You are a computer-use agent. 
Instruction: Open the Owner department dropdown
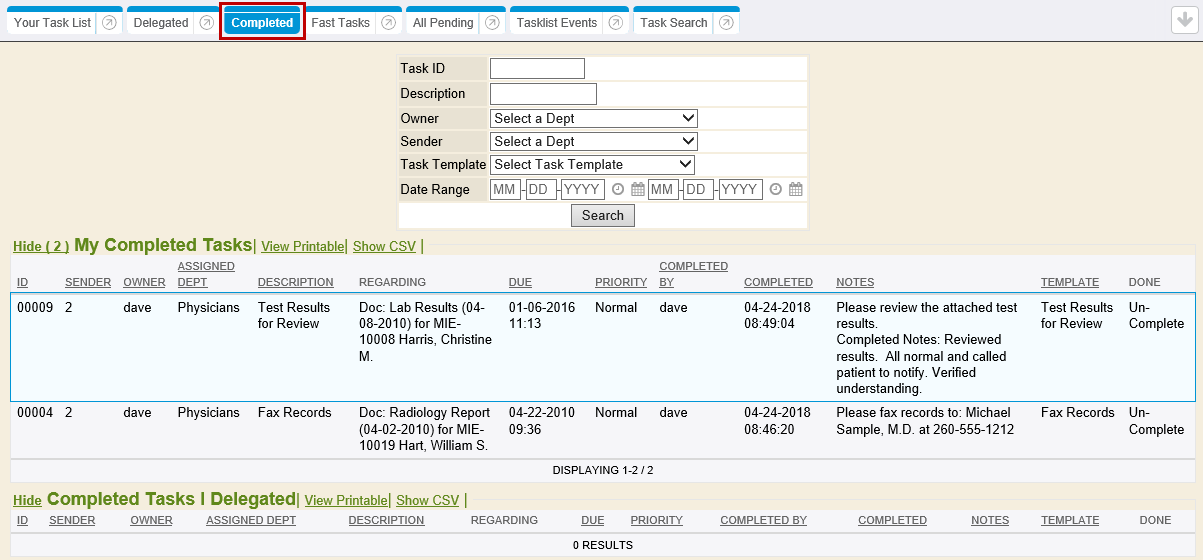coord(593,118)
